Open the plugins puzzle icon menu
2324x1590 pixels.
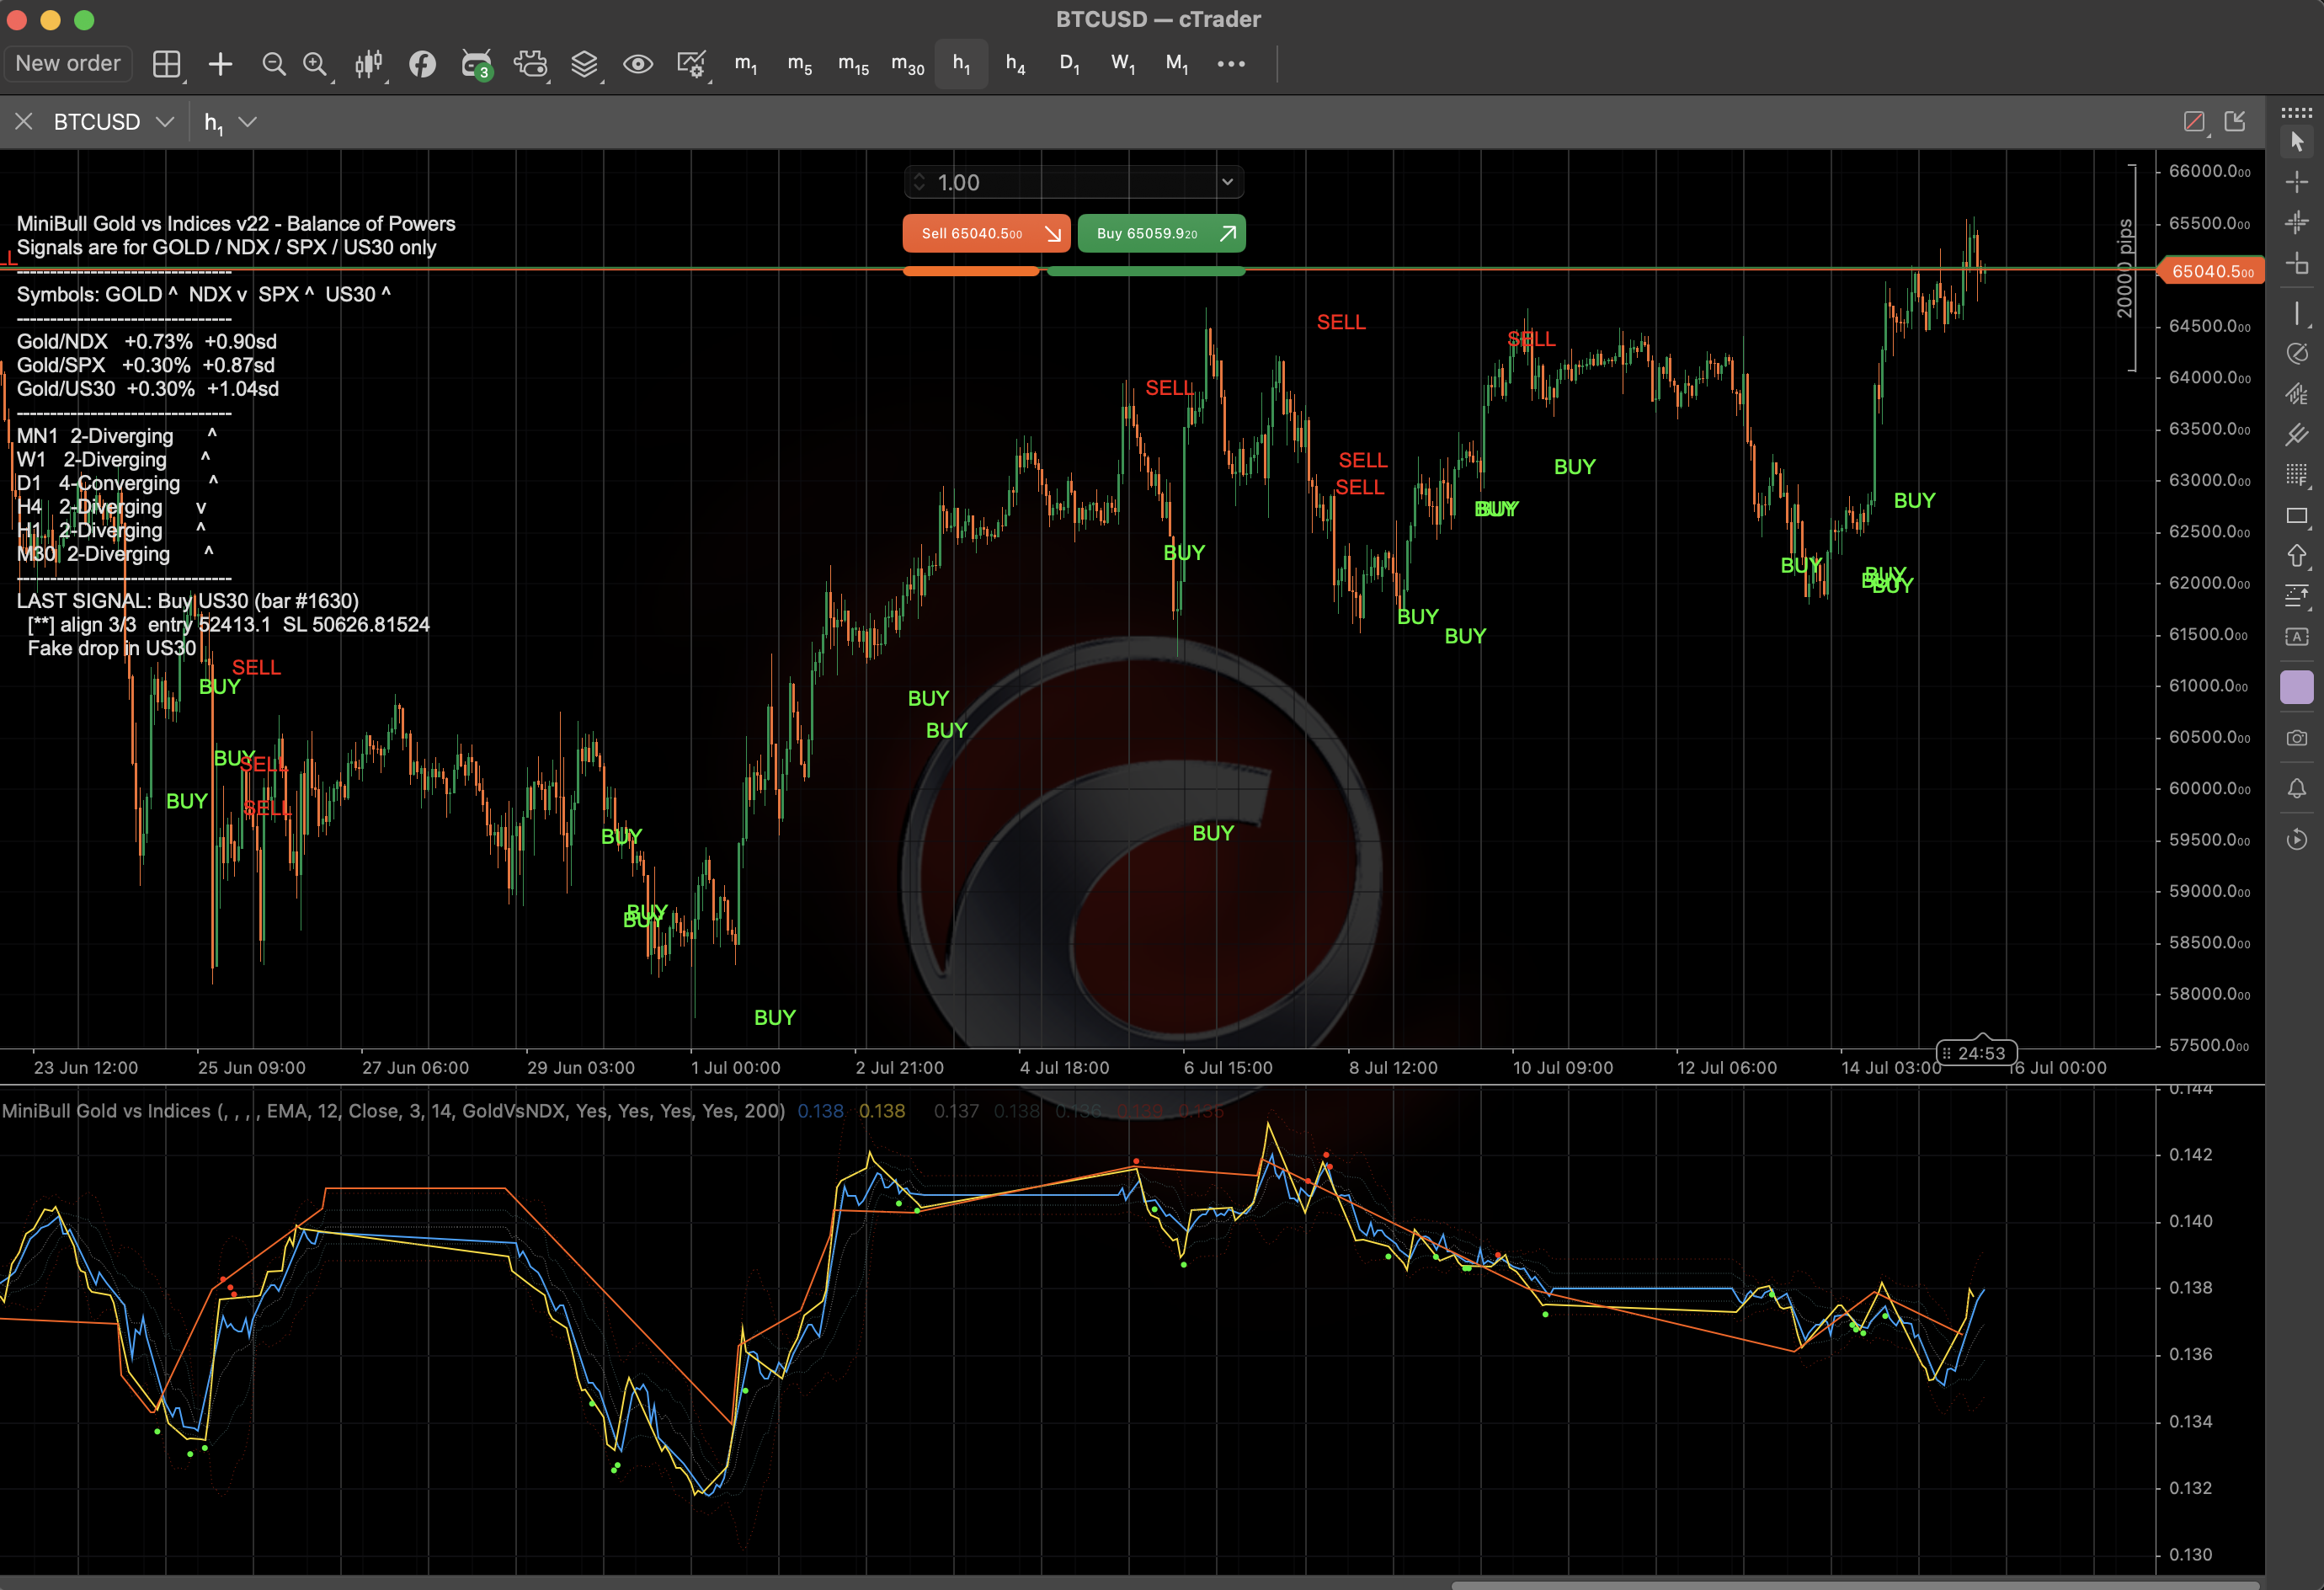(530, 64)
